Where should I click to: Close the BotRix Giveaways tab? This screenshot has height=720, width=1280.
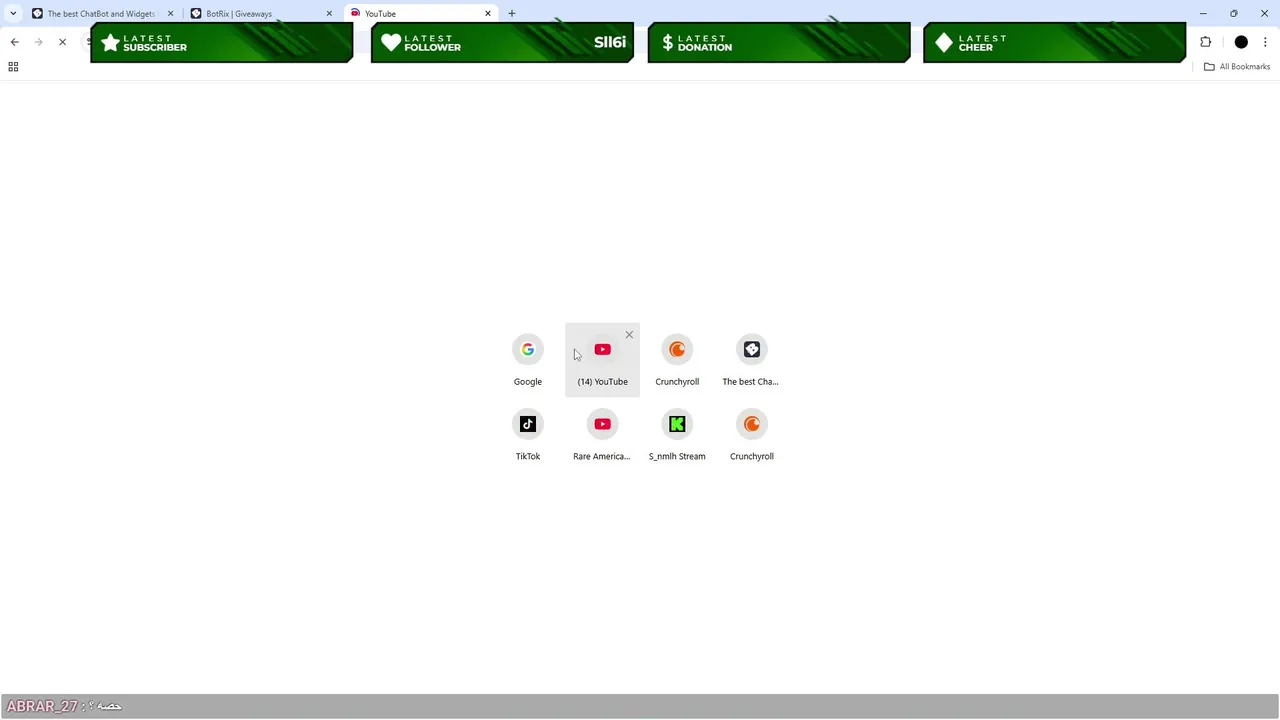pyautogui.click(x=329, y=13)
